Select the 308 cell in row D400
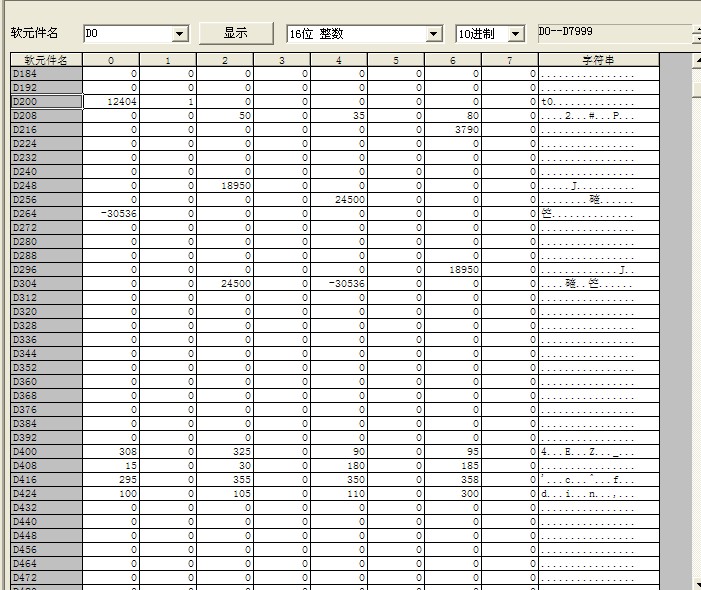The height and width of the screenshot is (590, 701). coord(110,452)
